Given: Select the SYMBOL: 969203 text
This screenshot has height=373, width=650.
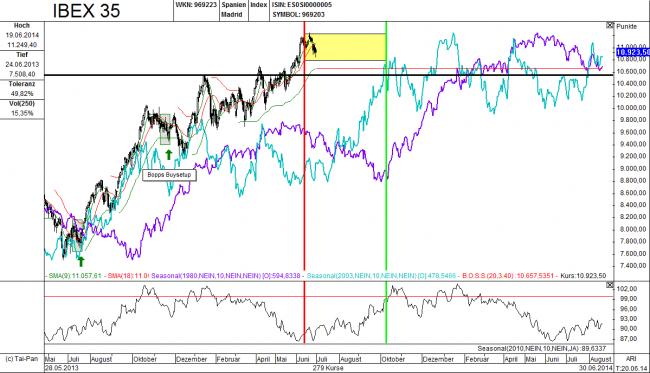Looking at the screenshot, I should coord(298,15).
